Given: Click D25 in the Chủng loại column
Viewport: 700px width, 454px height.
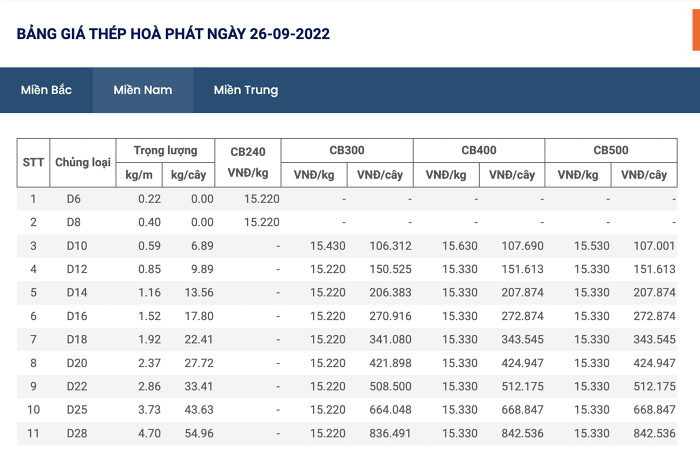Looking at the screenshot, I should [x=77, y=410].
